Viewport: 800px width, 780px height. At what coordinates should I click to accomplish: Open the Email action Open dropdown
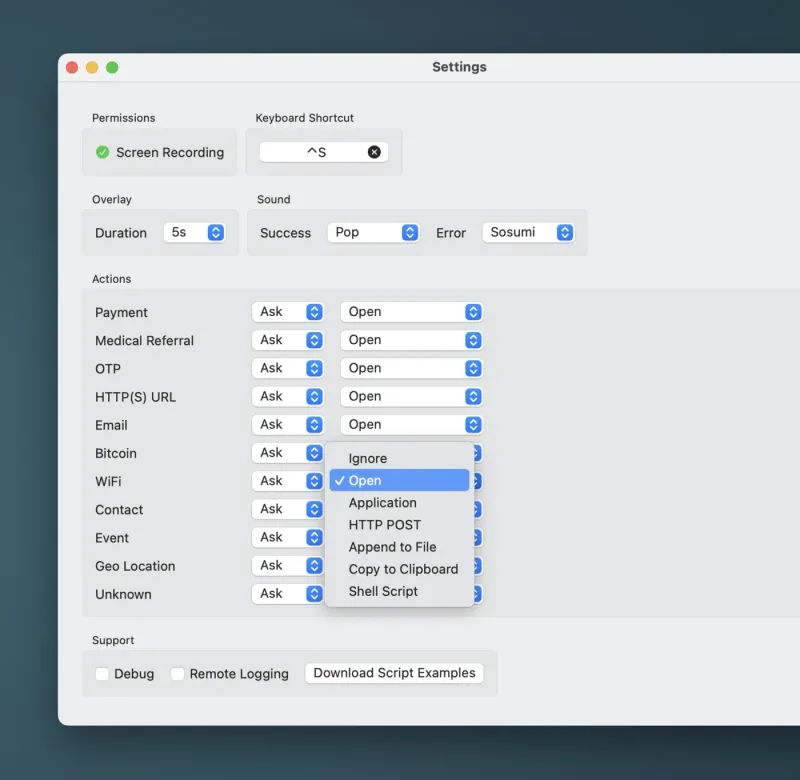411,424
